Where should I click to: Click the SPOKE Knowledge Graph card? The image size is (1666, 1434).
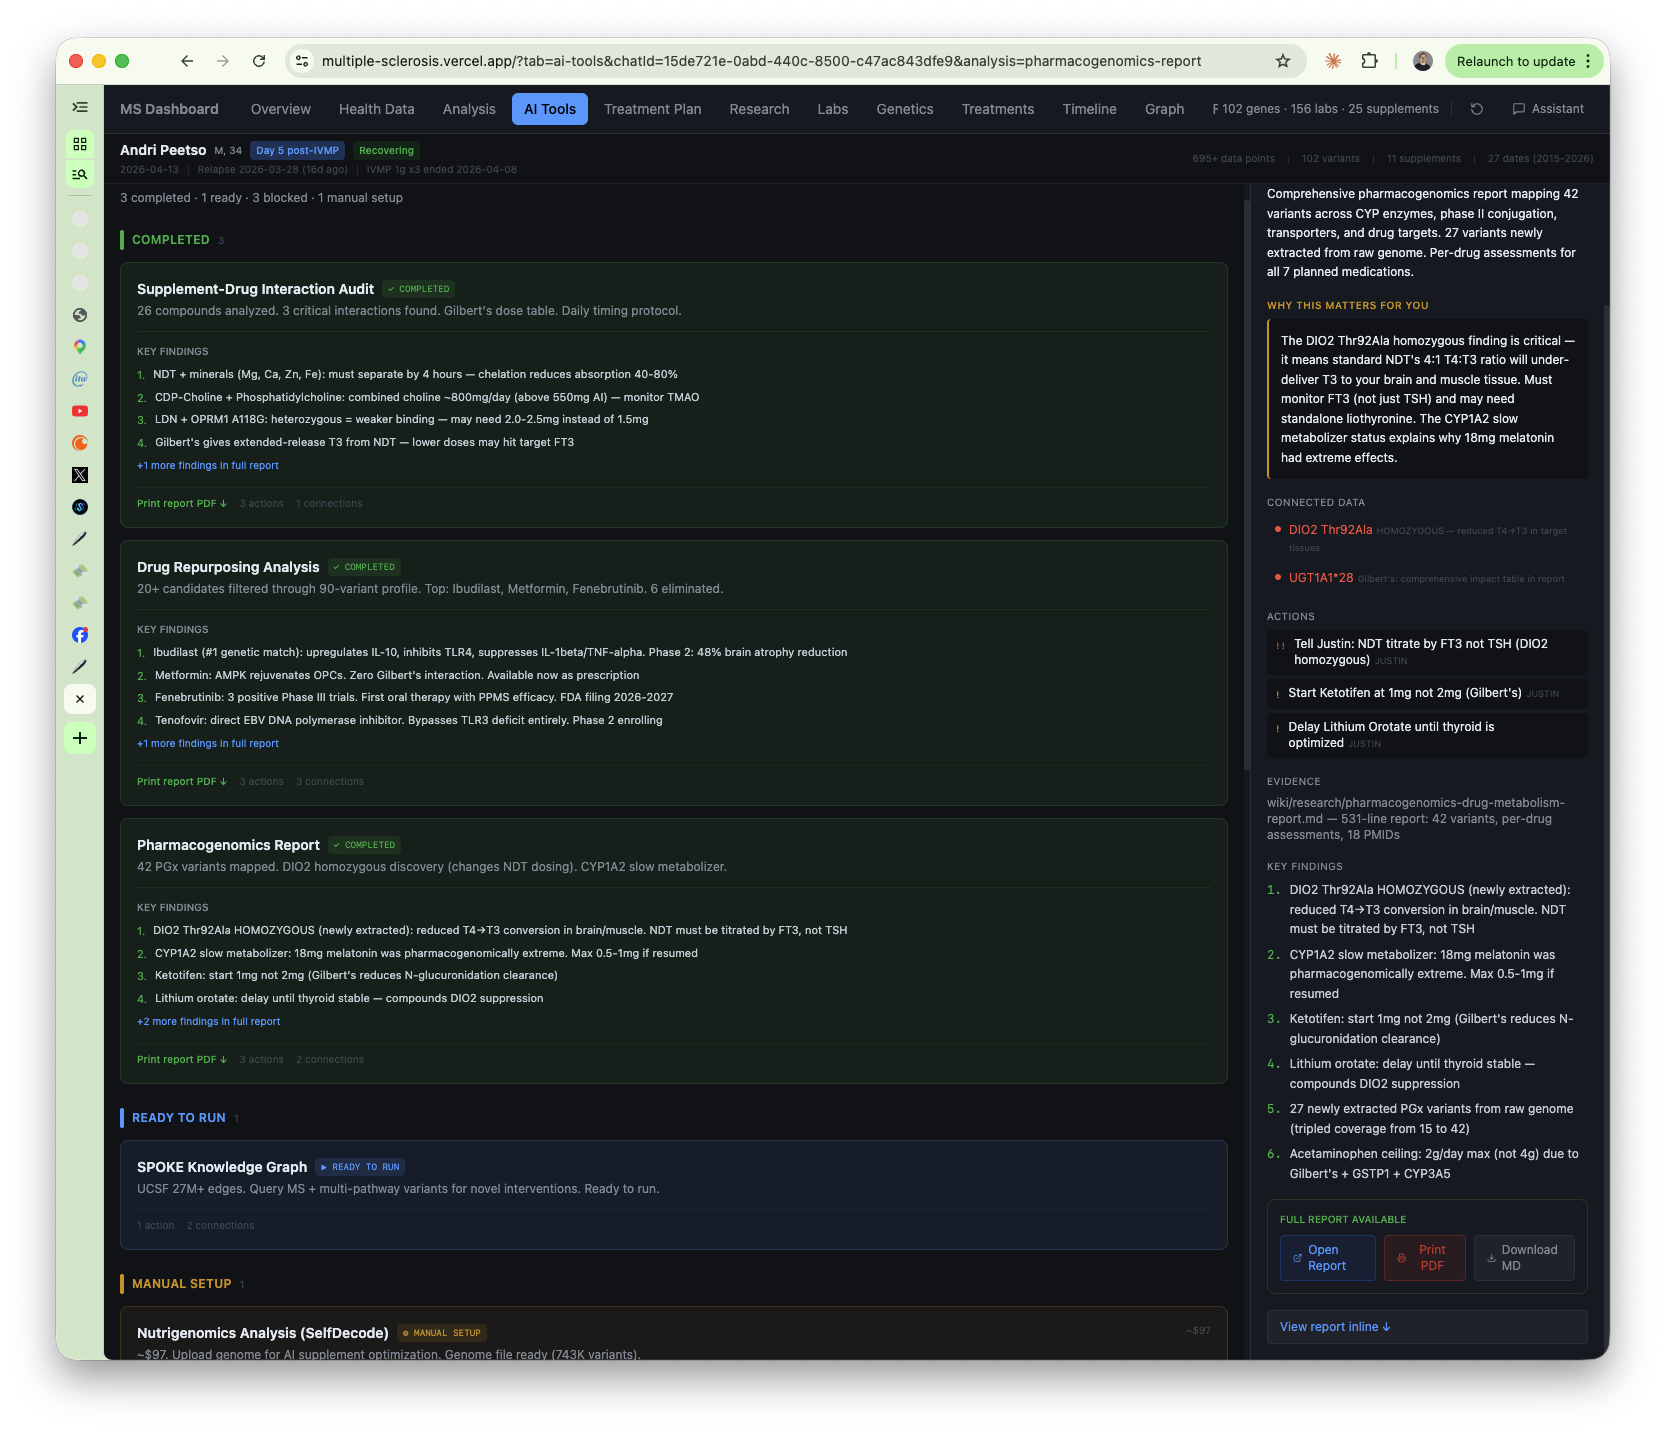[x=673, y=1194]
